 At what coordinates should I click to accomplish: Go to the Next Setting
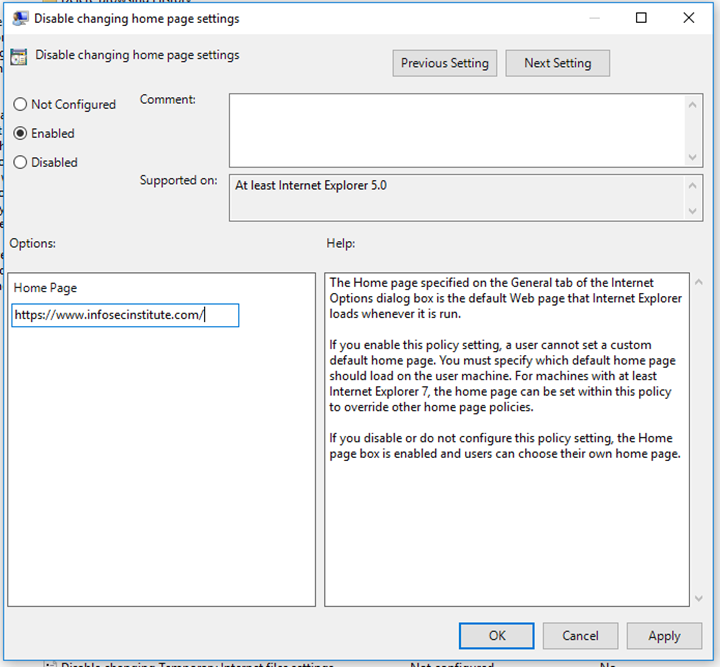click(x=558, y=63)
